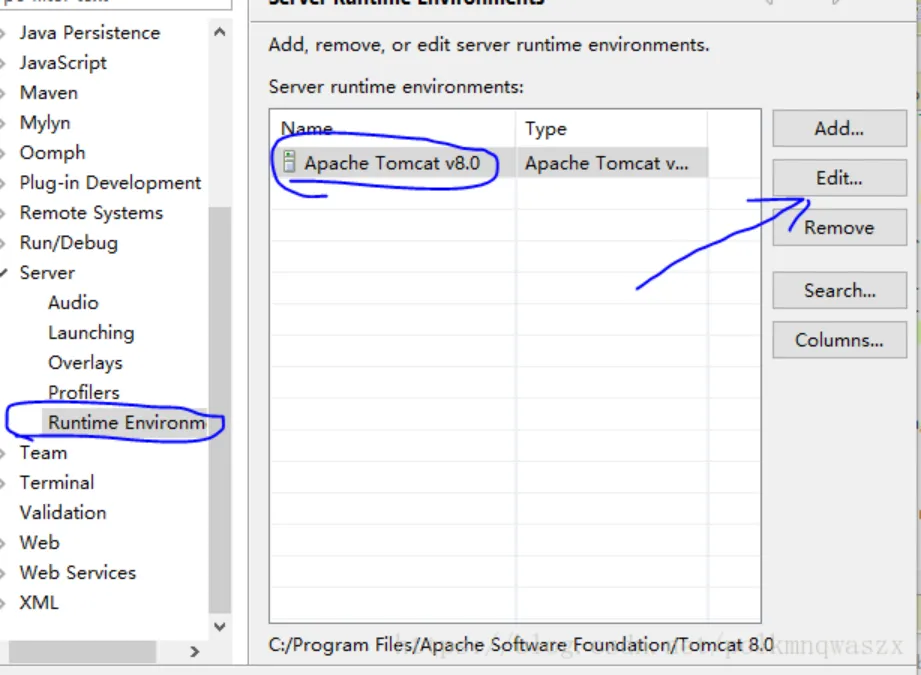Select Terminal preferences category
The width and height of the screenshot is (921, 675).
coord(56,482)
